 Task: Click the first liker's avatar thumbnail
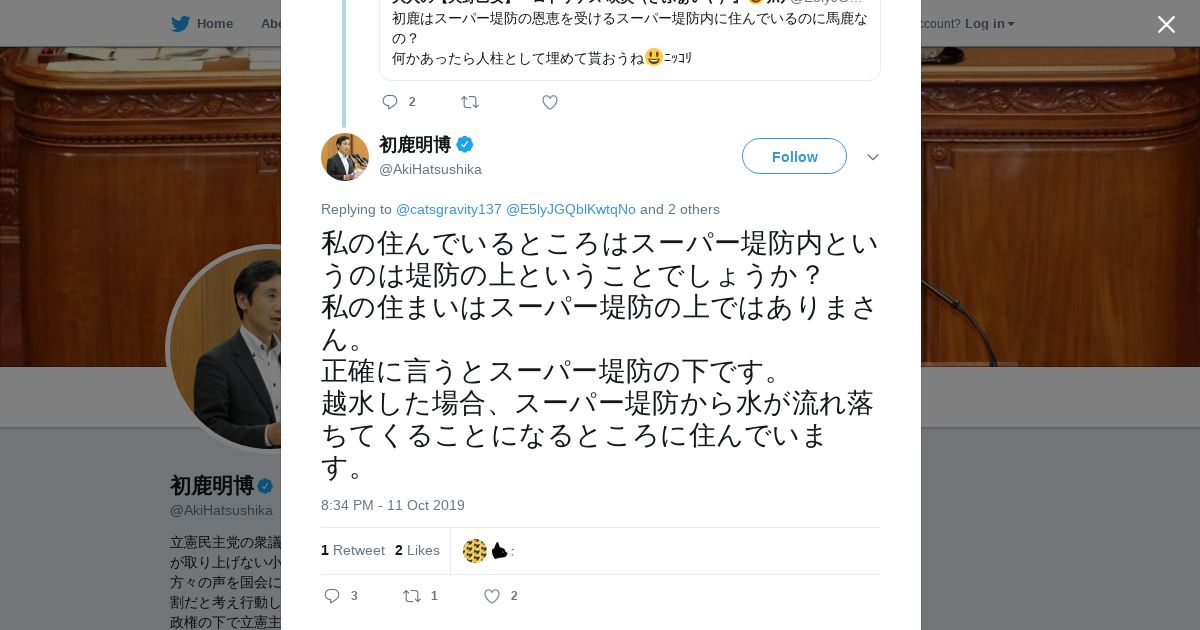[474, 551]
